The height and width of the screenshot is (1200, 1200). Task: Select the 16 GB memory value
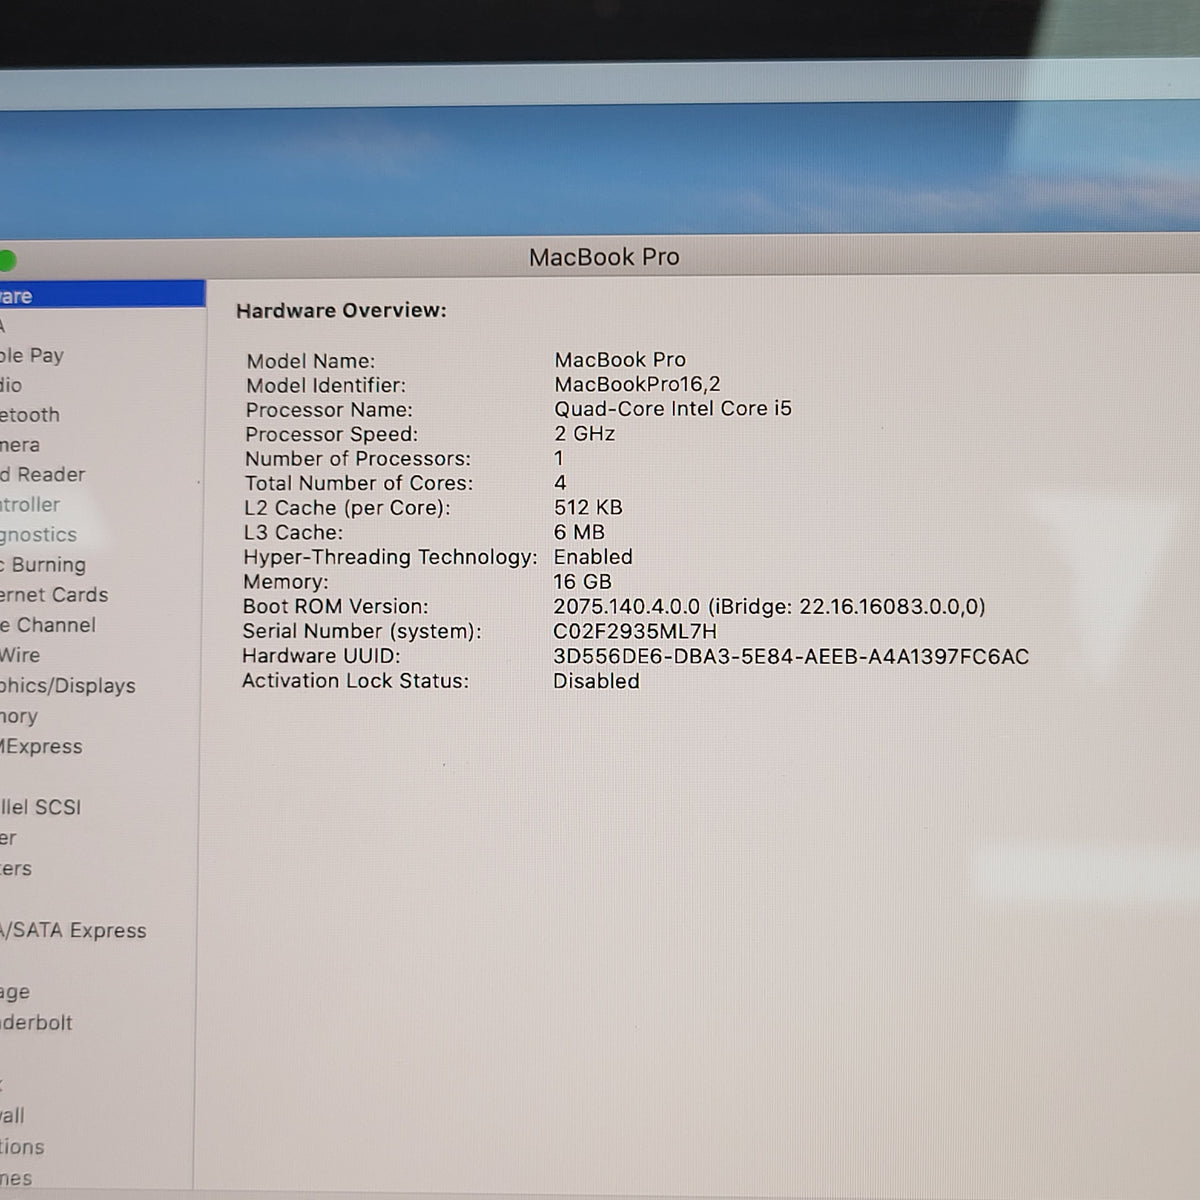pyautogui.click(x=582, y=581)
